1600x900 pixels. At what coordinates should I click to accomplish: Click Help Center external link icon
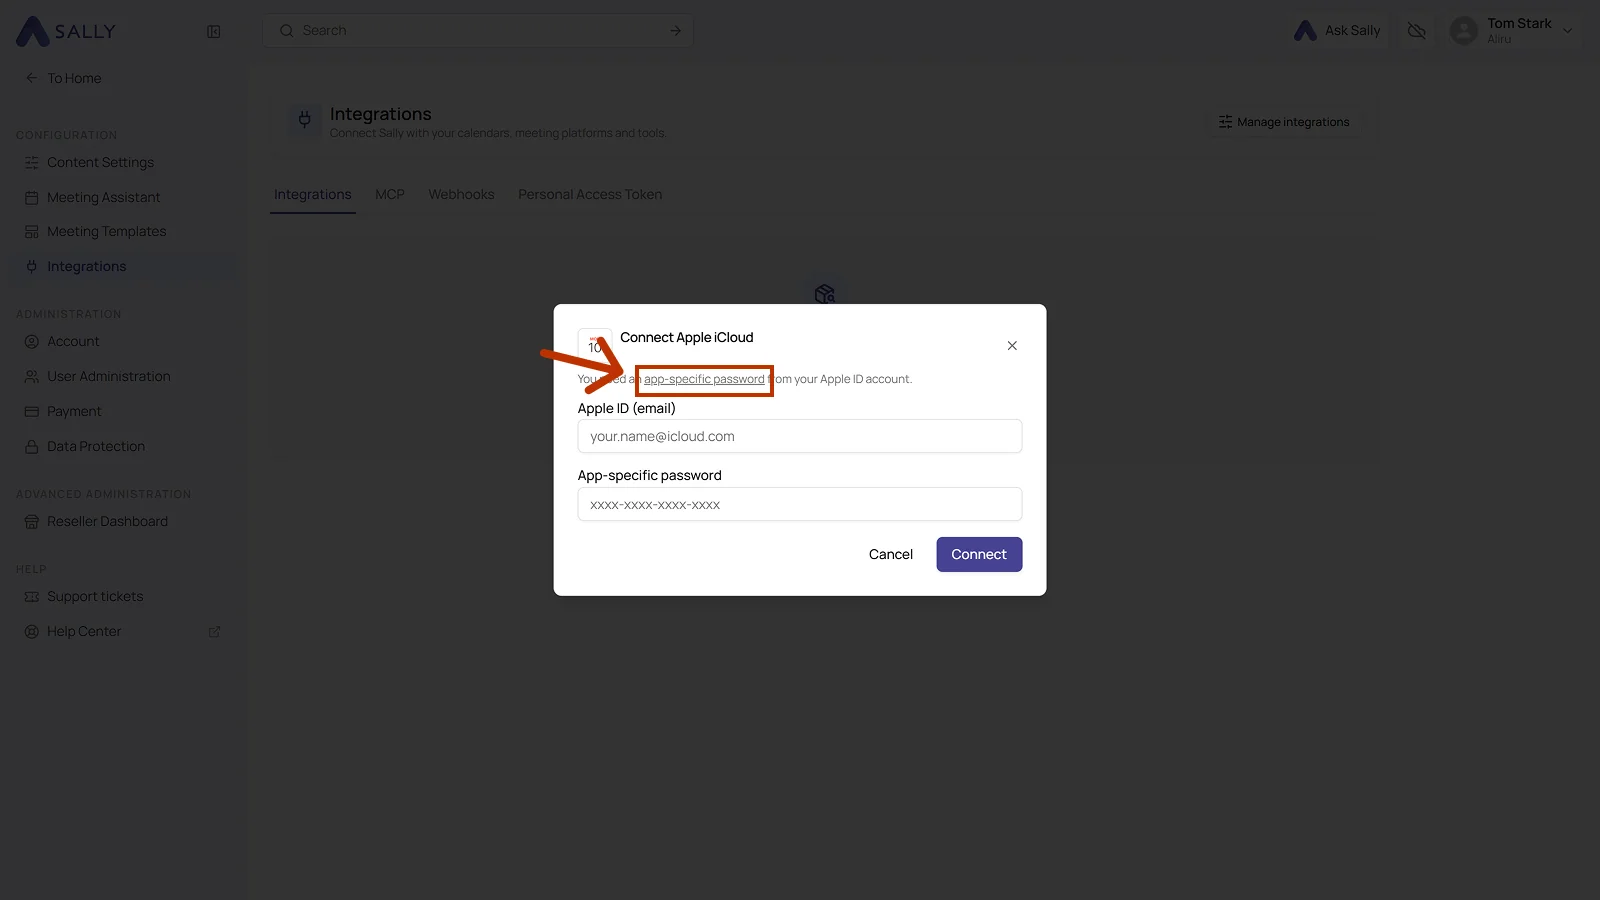point(214,632)
